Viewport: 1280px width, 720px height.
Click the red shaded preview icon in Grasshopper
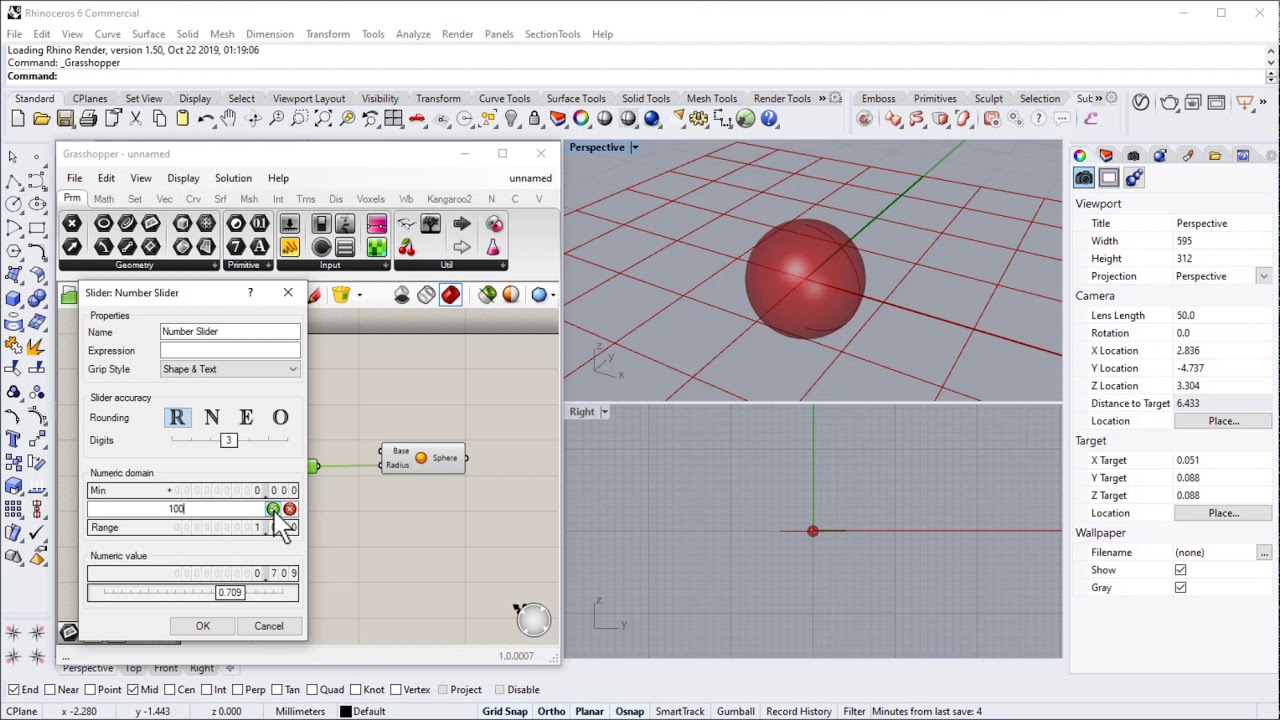[450, 295]
